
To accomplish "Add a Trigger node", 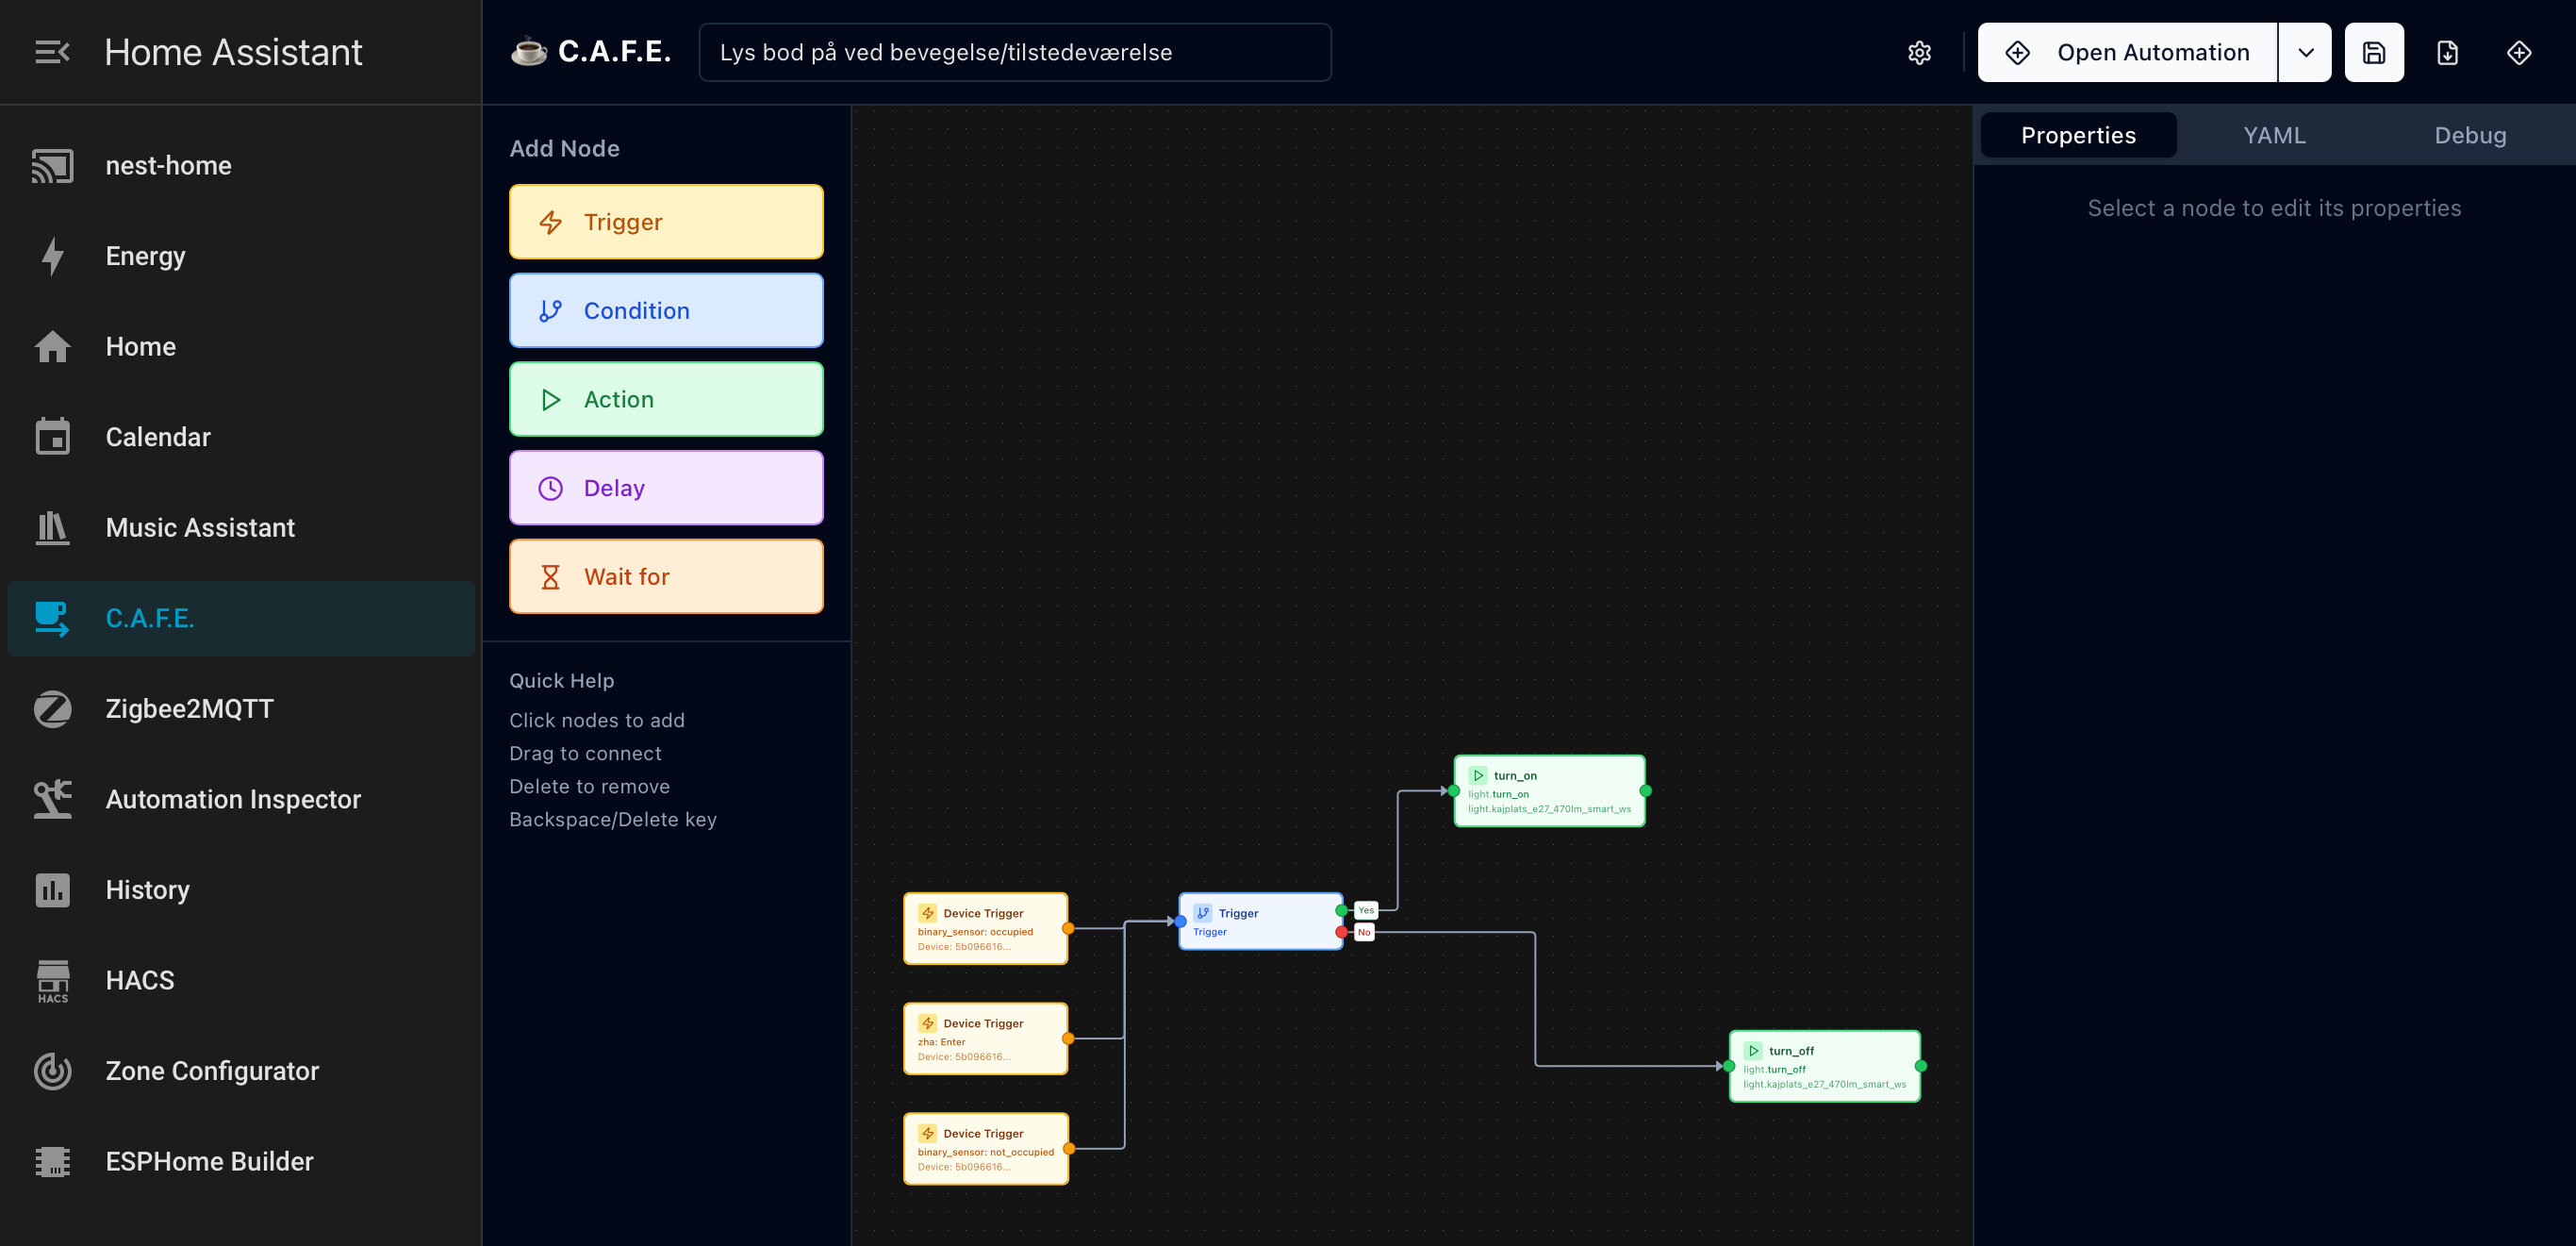I will point(666,222).
